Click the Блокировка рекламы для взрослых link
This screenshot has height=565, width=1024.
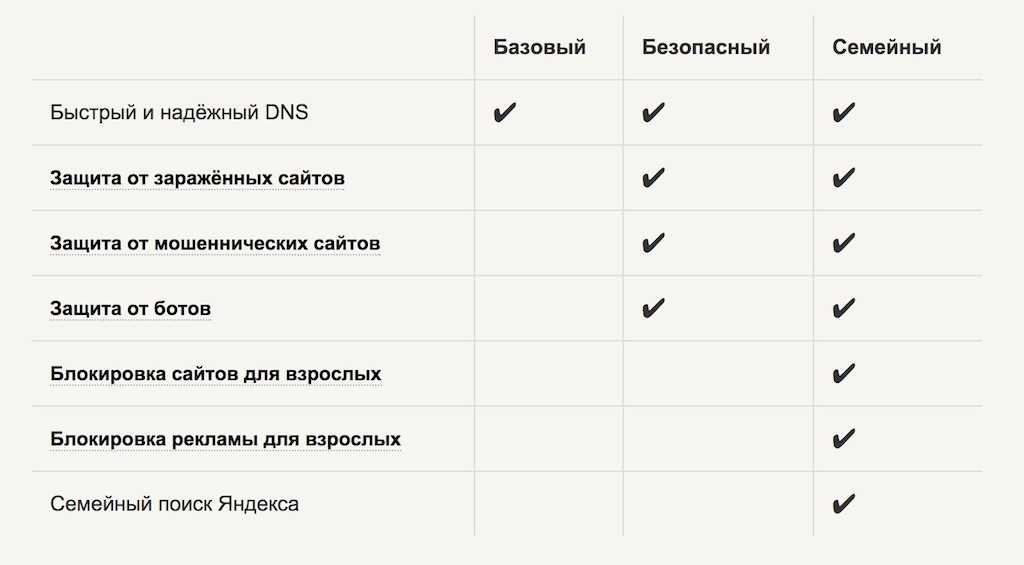225,439
